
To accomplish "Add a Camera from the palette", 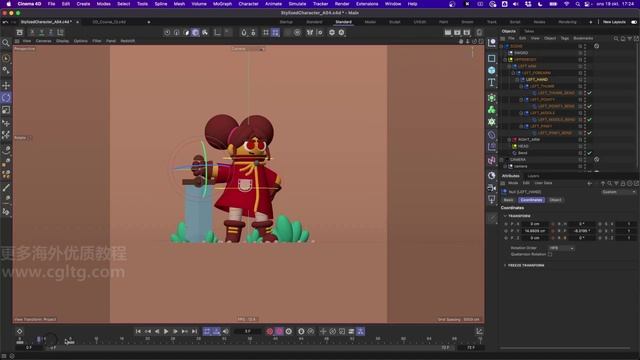I will click(491, 188).
